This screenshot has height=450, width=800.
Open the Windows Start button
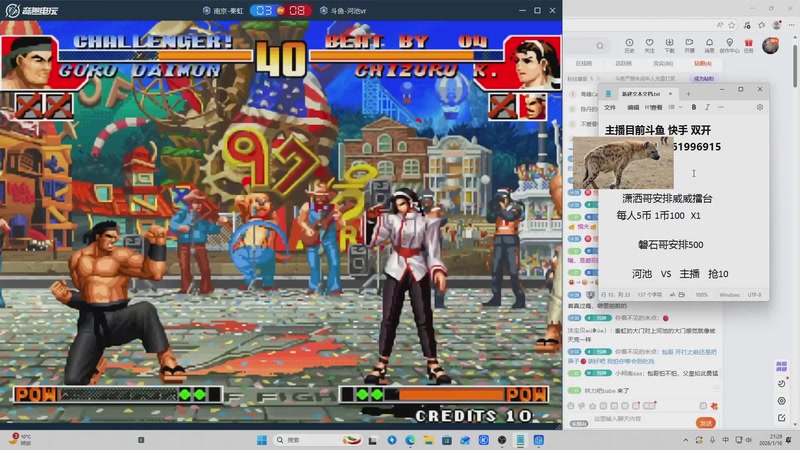point(262,440)
